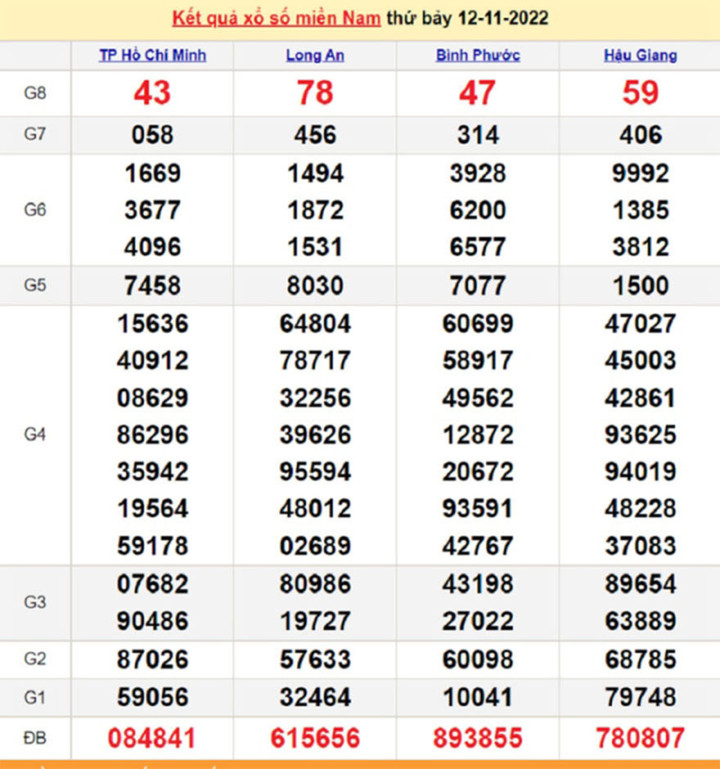Screen dimensions: 720x769
Task: Select the G1 row label
Action: (x=35, y=697)
